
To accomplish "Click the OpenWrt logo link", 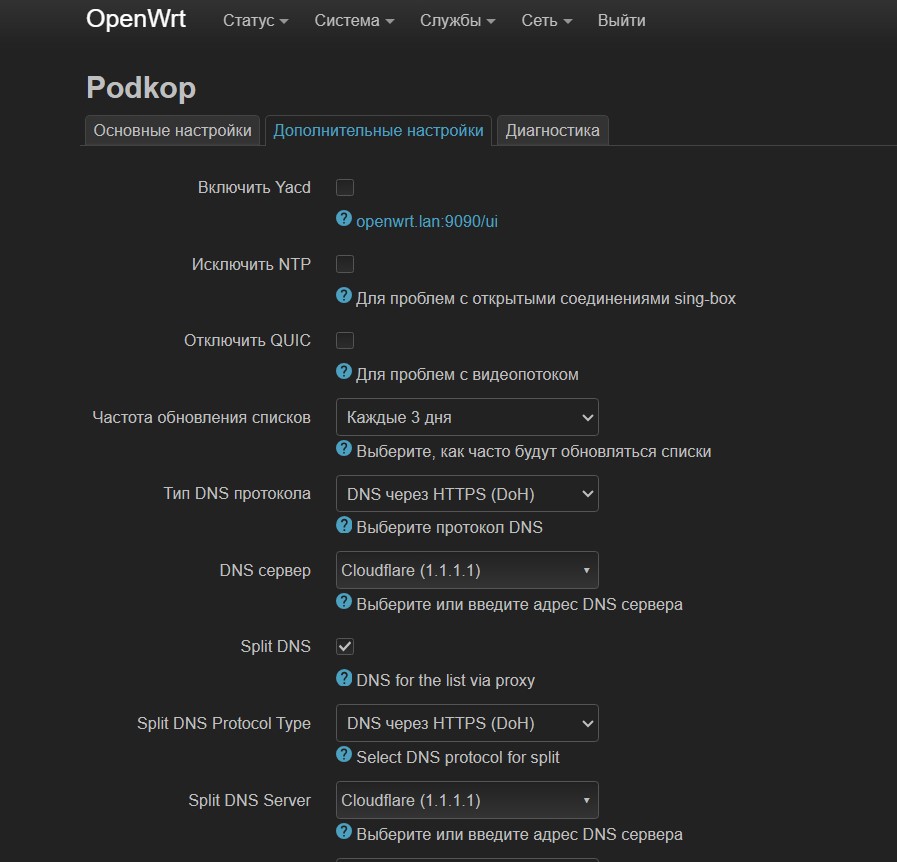I will tap(136, 19).
